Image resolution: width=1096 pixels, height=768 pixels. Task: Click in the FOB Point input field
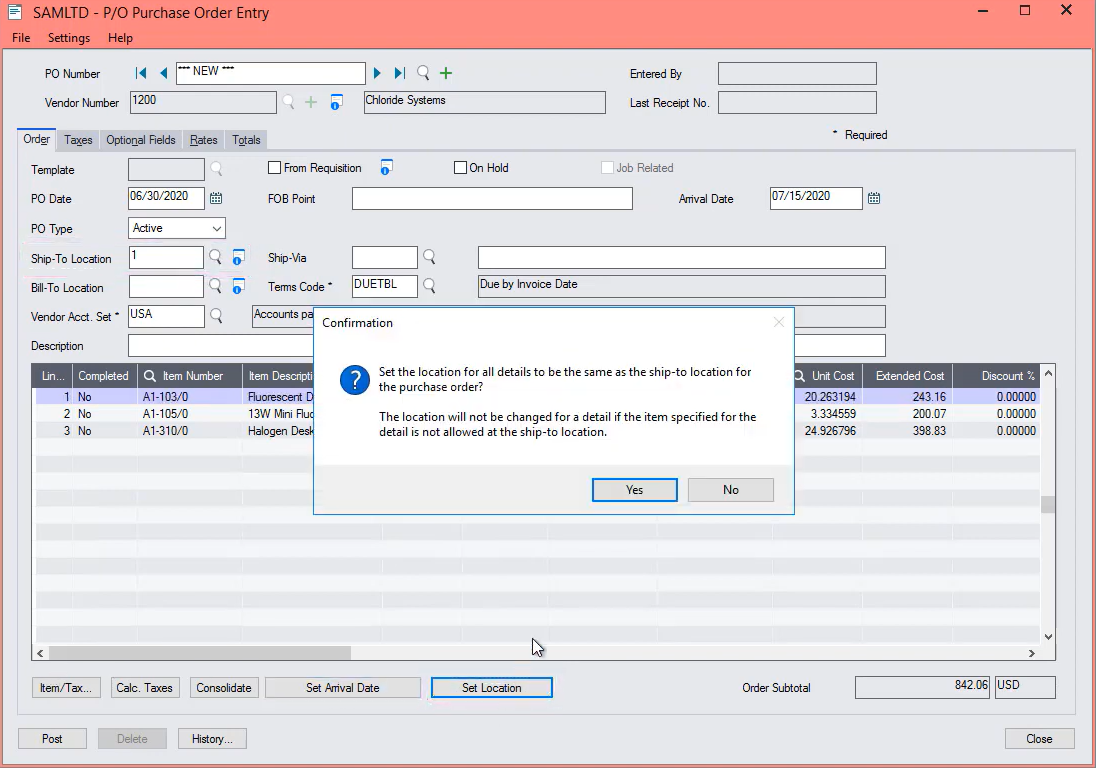pyautogui.click(x=490, y=198)
